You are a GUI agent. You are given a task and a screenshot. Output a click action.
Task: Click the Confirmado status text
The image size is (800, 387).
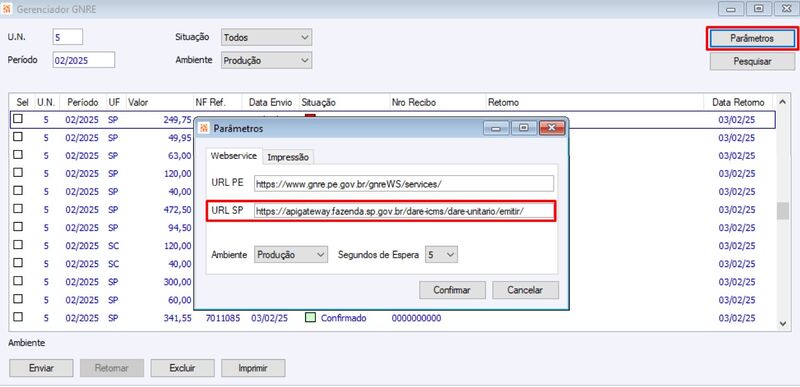[x=343, y=318]
